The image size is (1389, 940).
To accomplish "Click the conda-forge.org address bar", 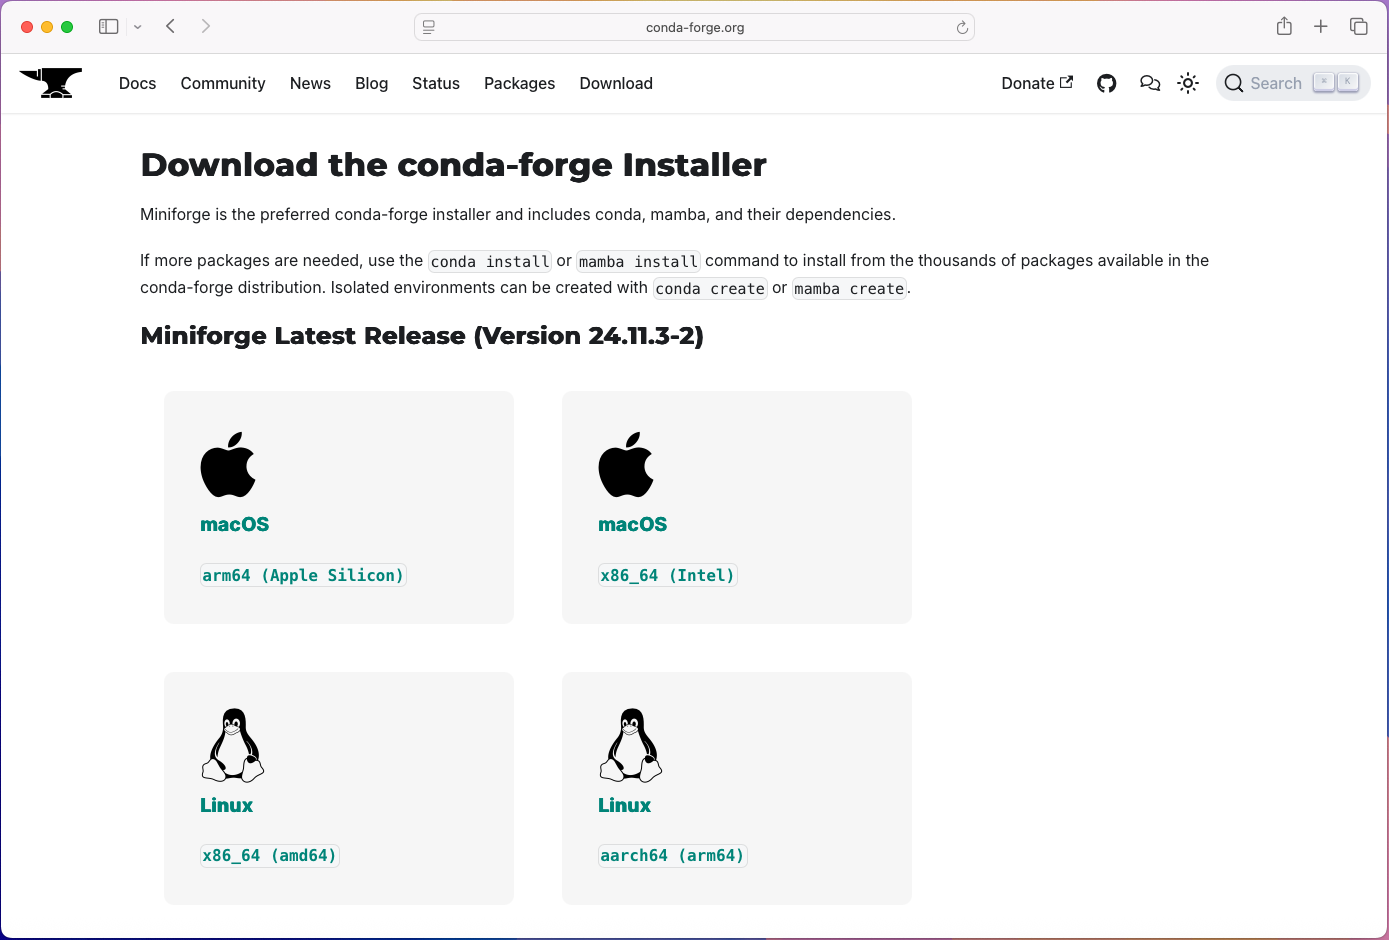I will point(695,27).
